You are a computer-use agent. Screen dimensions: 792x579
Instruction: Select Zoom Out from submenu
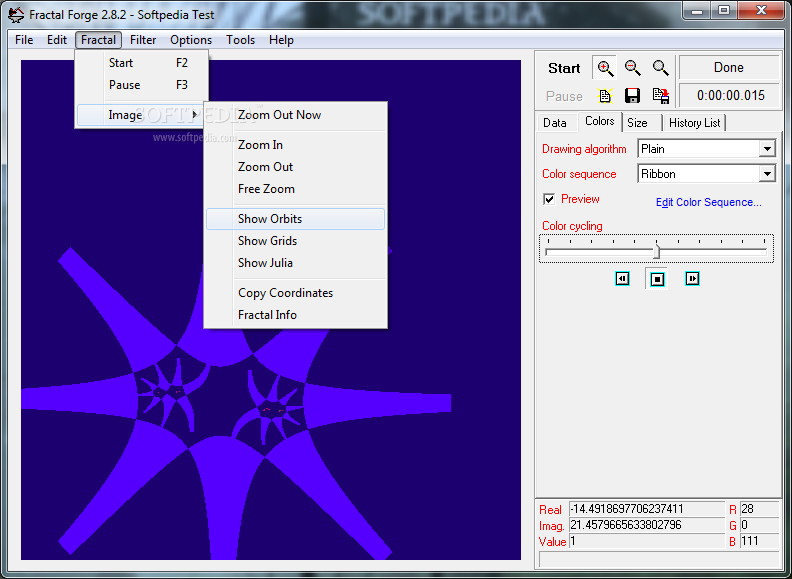pyautogui.click(x=295, y=167)
